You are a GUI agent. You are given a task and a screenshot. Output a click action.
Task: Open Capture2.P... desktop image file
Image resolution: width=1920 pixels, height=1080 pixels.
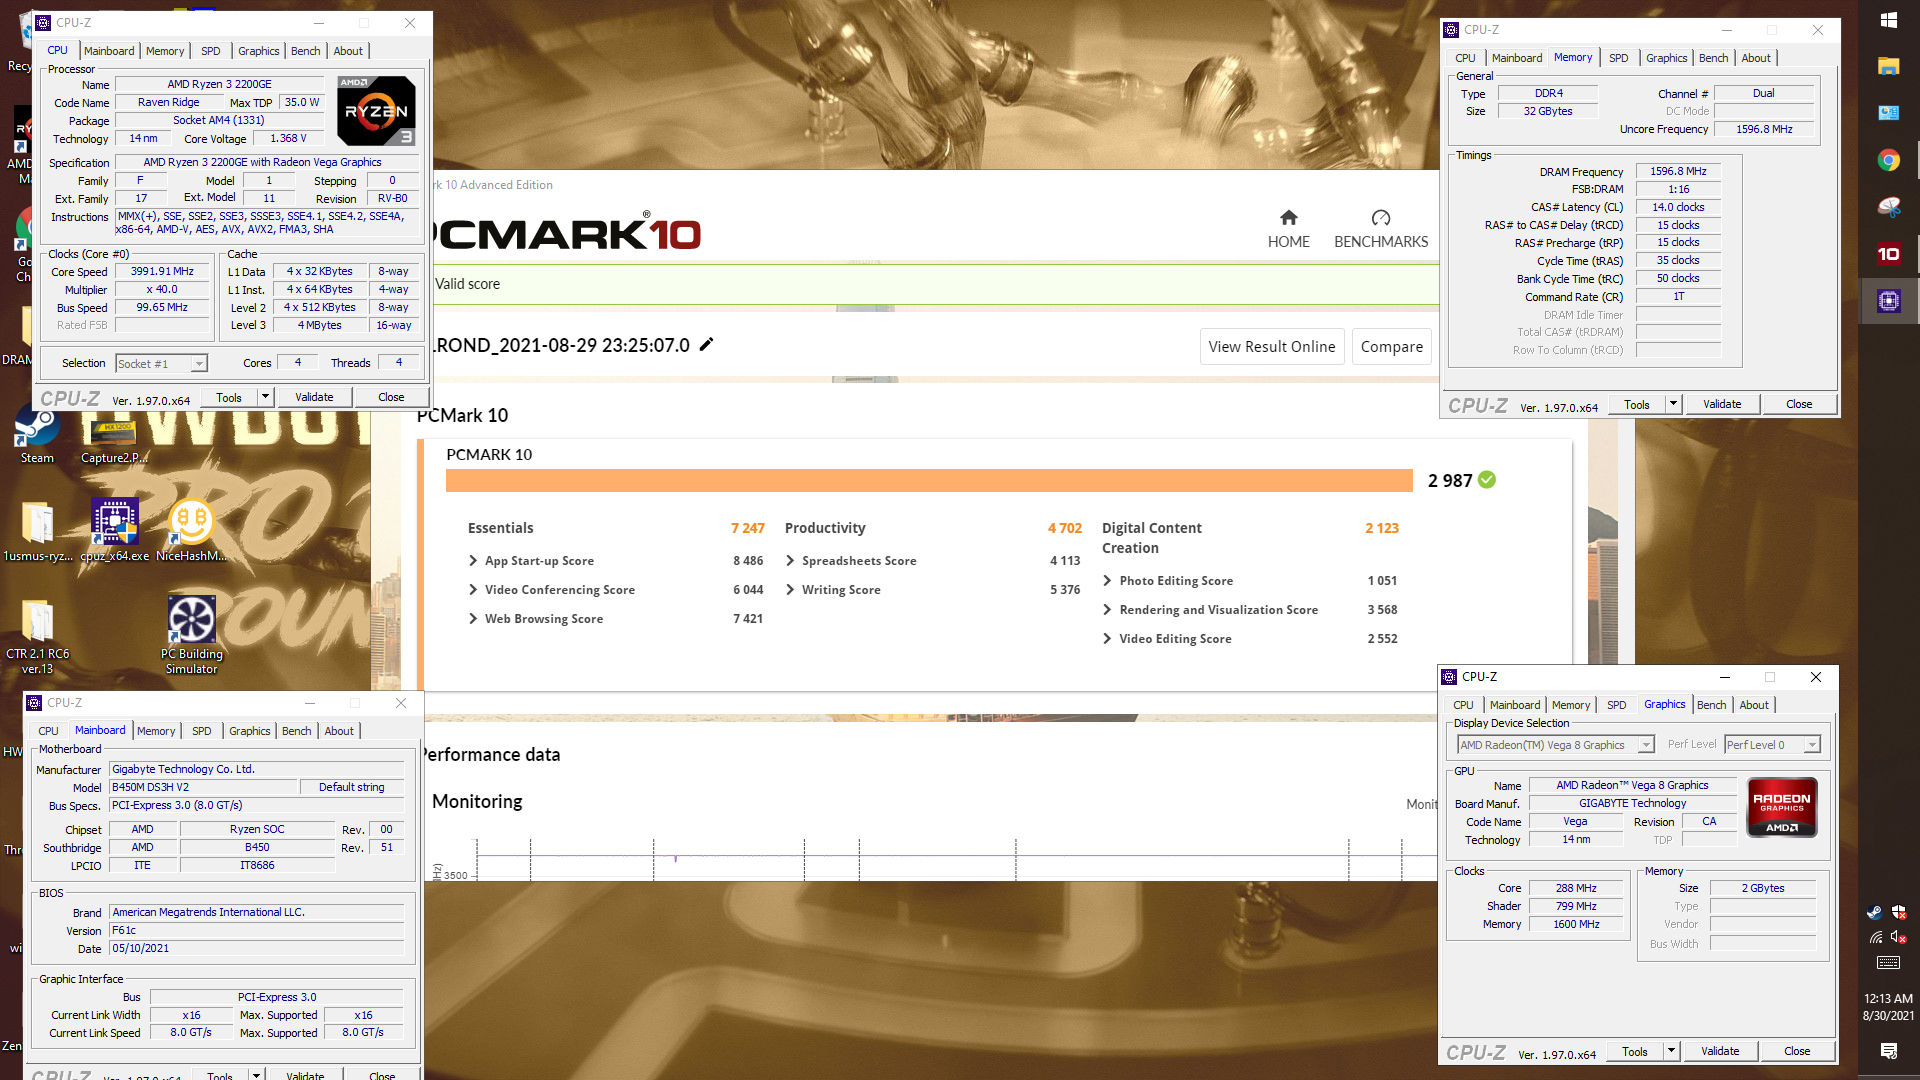tap(114, 440)
